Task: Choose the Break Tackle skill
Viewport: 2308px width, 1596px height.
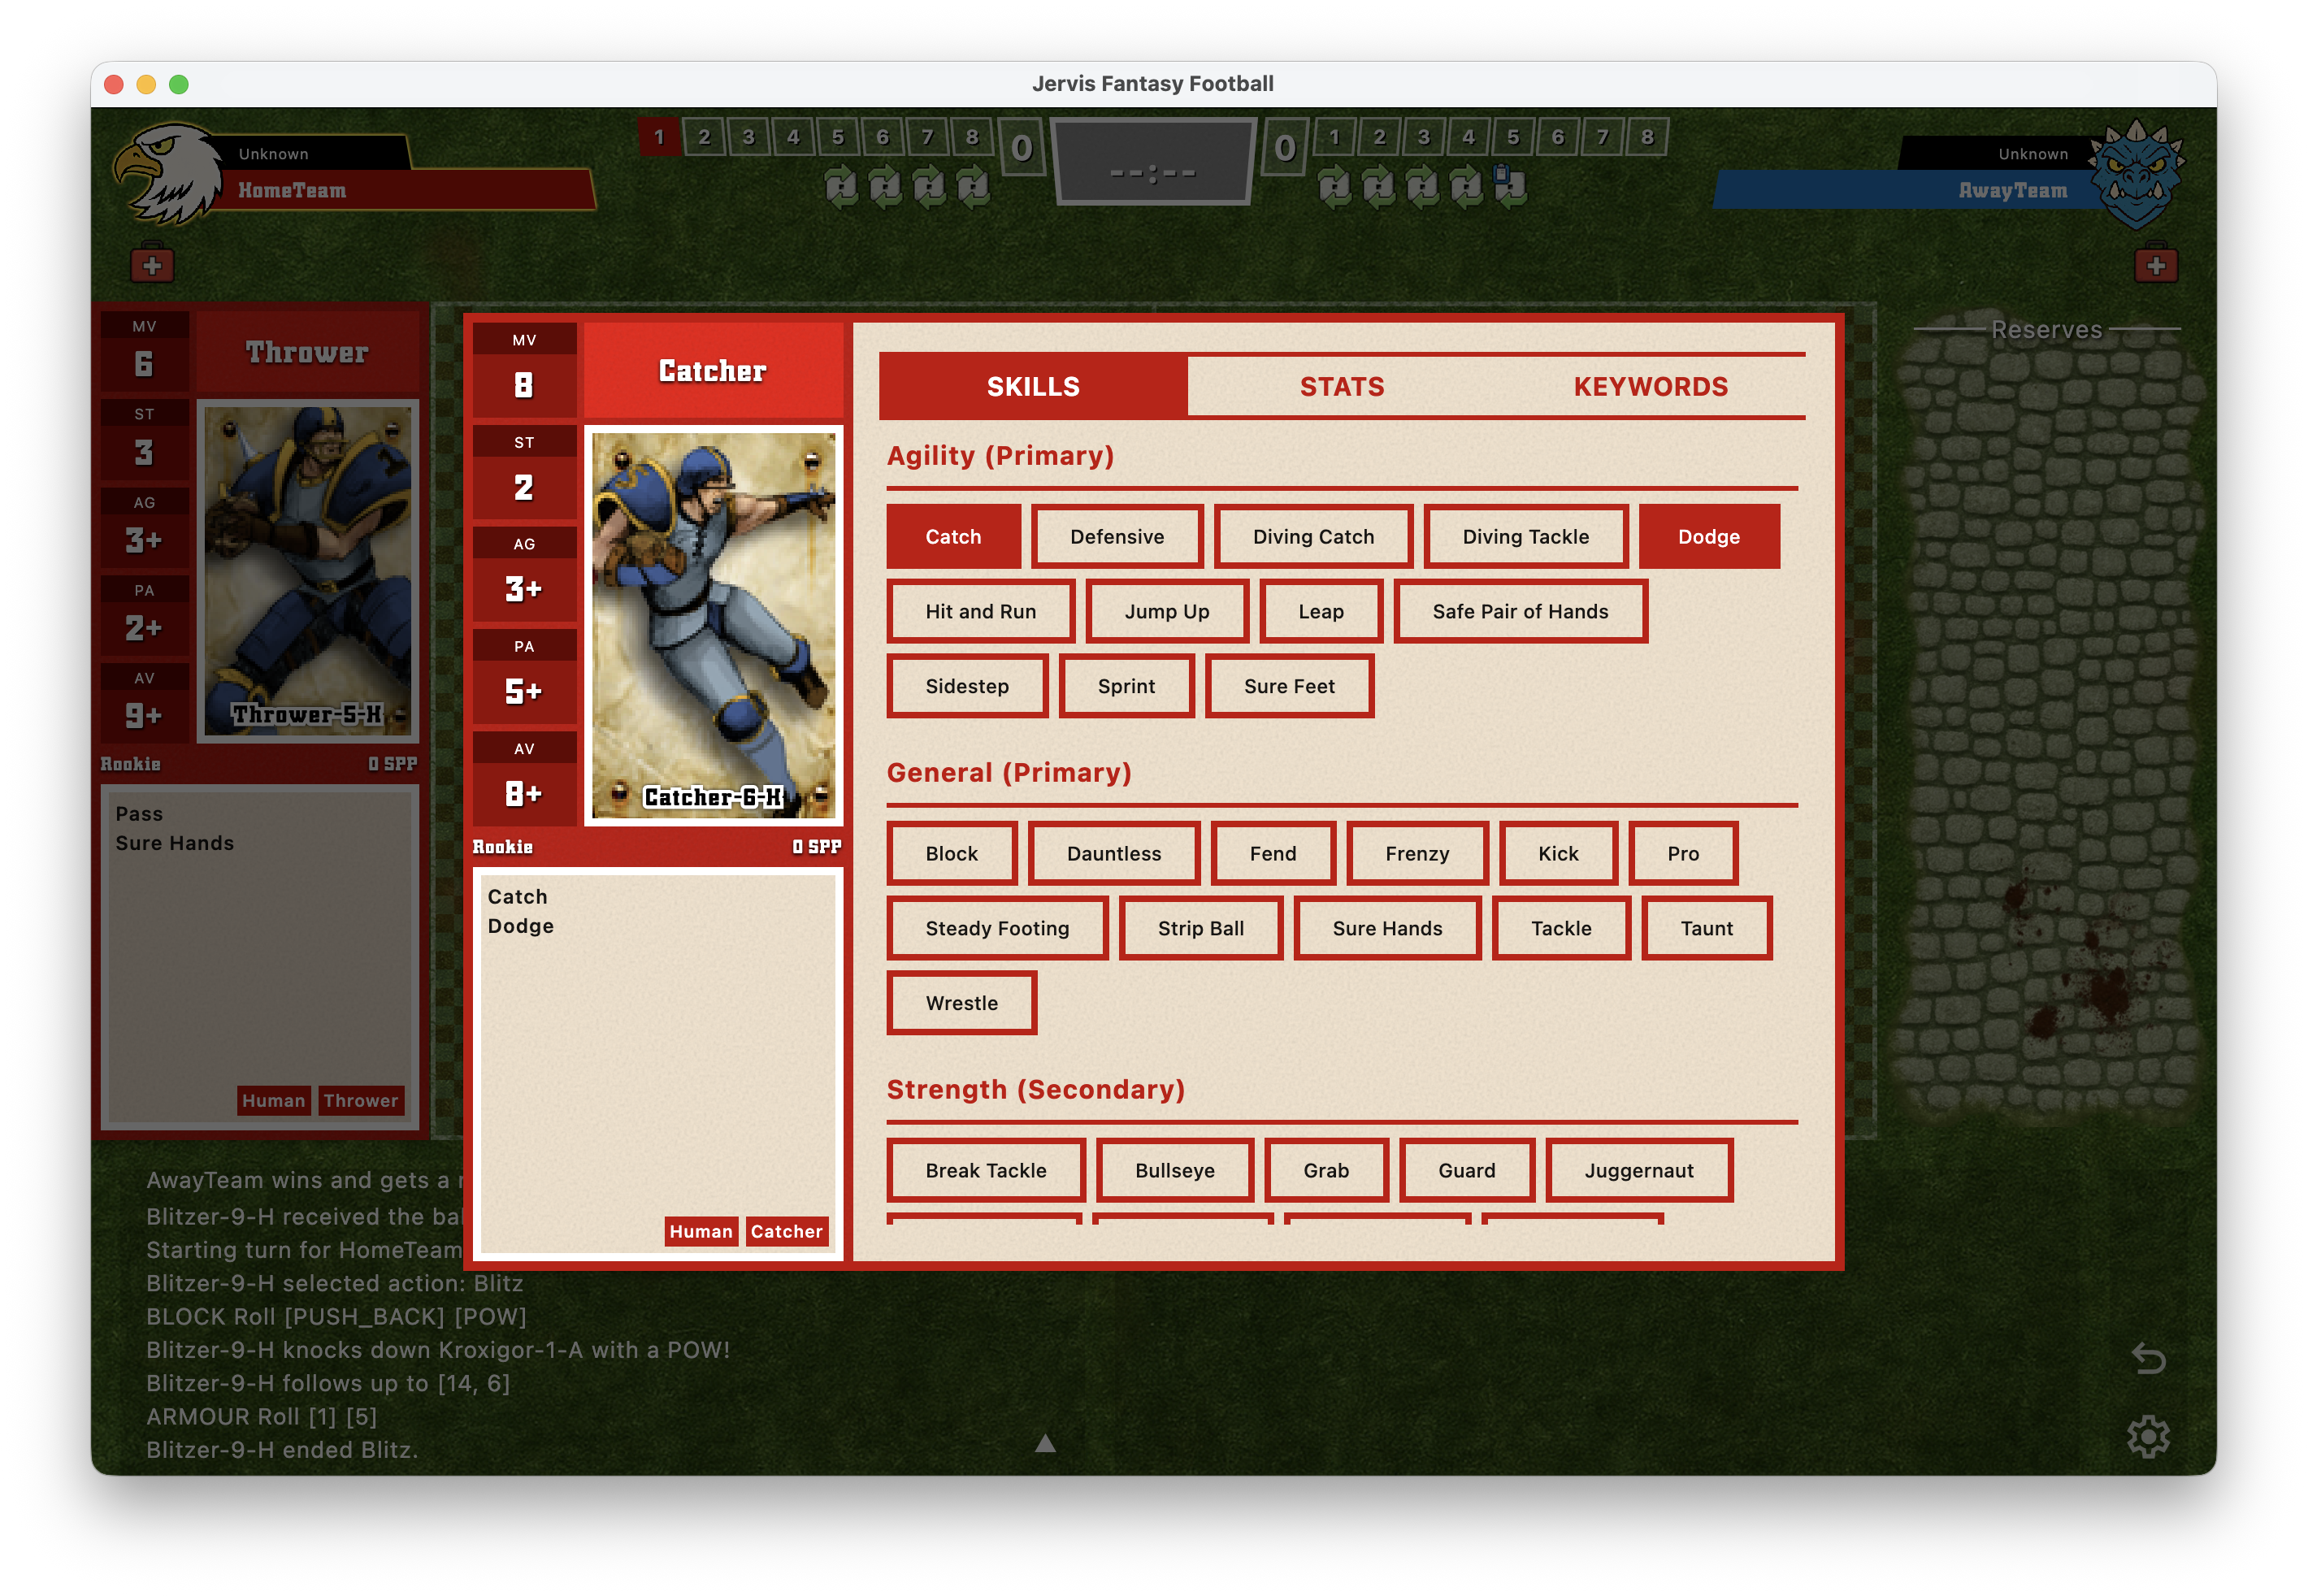Action: coord(985,1171)
